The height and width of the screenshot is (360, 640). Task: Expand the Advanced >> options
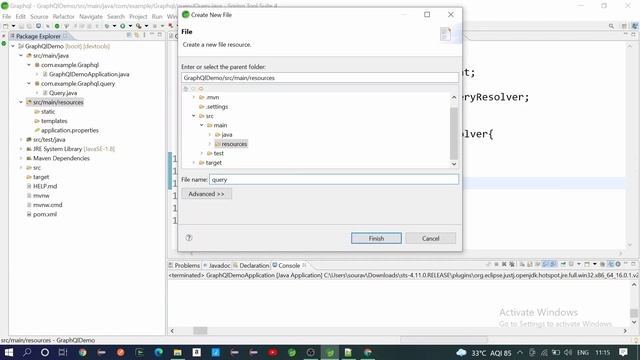207,194
